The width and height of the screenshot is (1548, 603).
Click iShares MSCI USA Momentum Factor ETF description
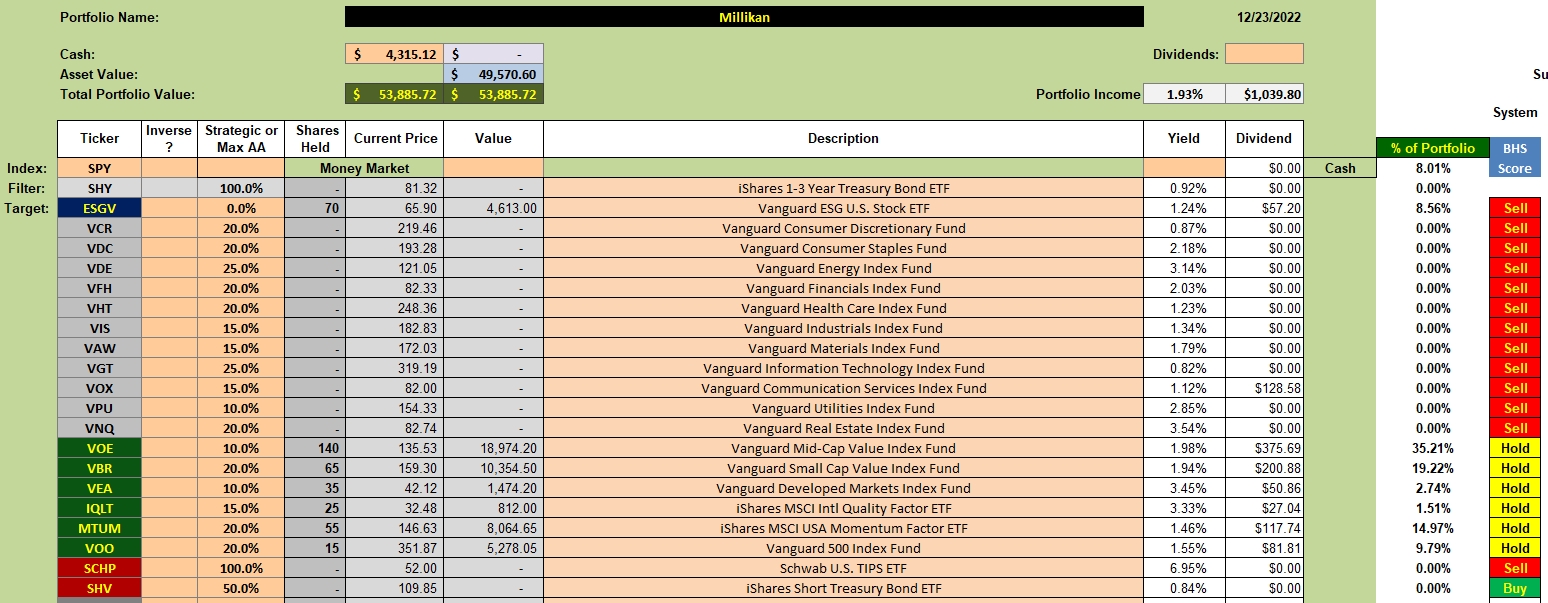pyautogui.click(x=843, y=528)
